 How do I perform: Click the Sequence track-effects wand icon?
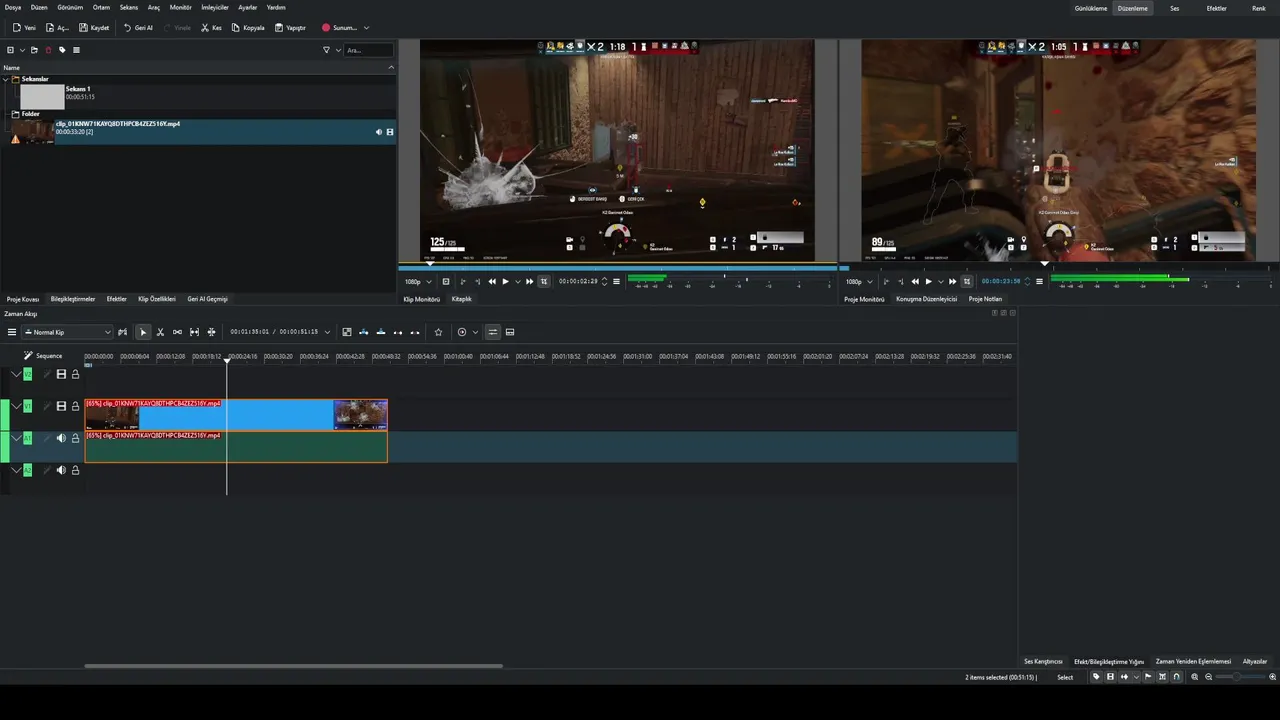click(x=29, y=355)
